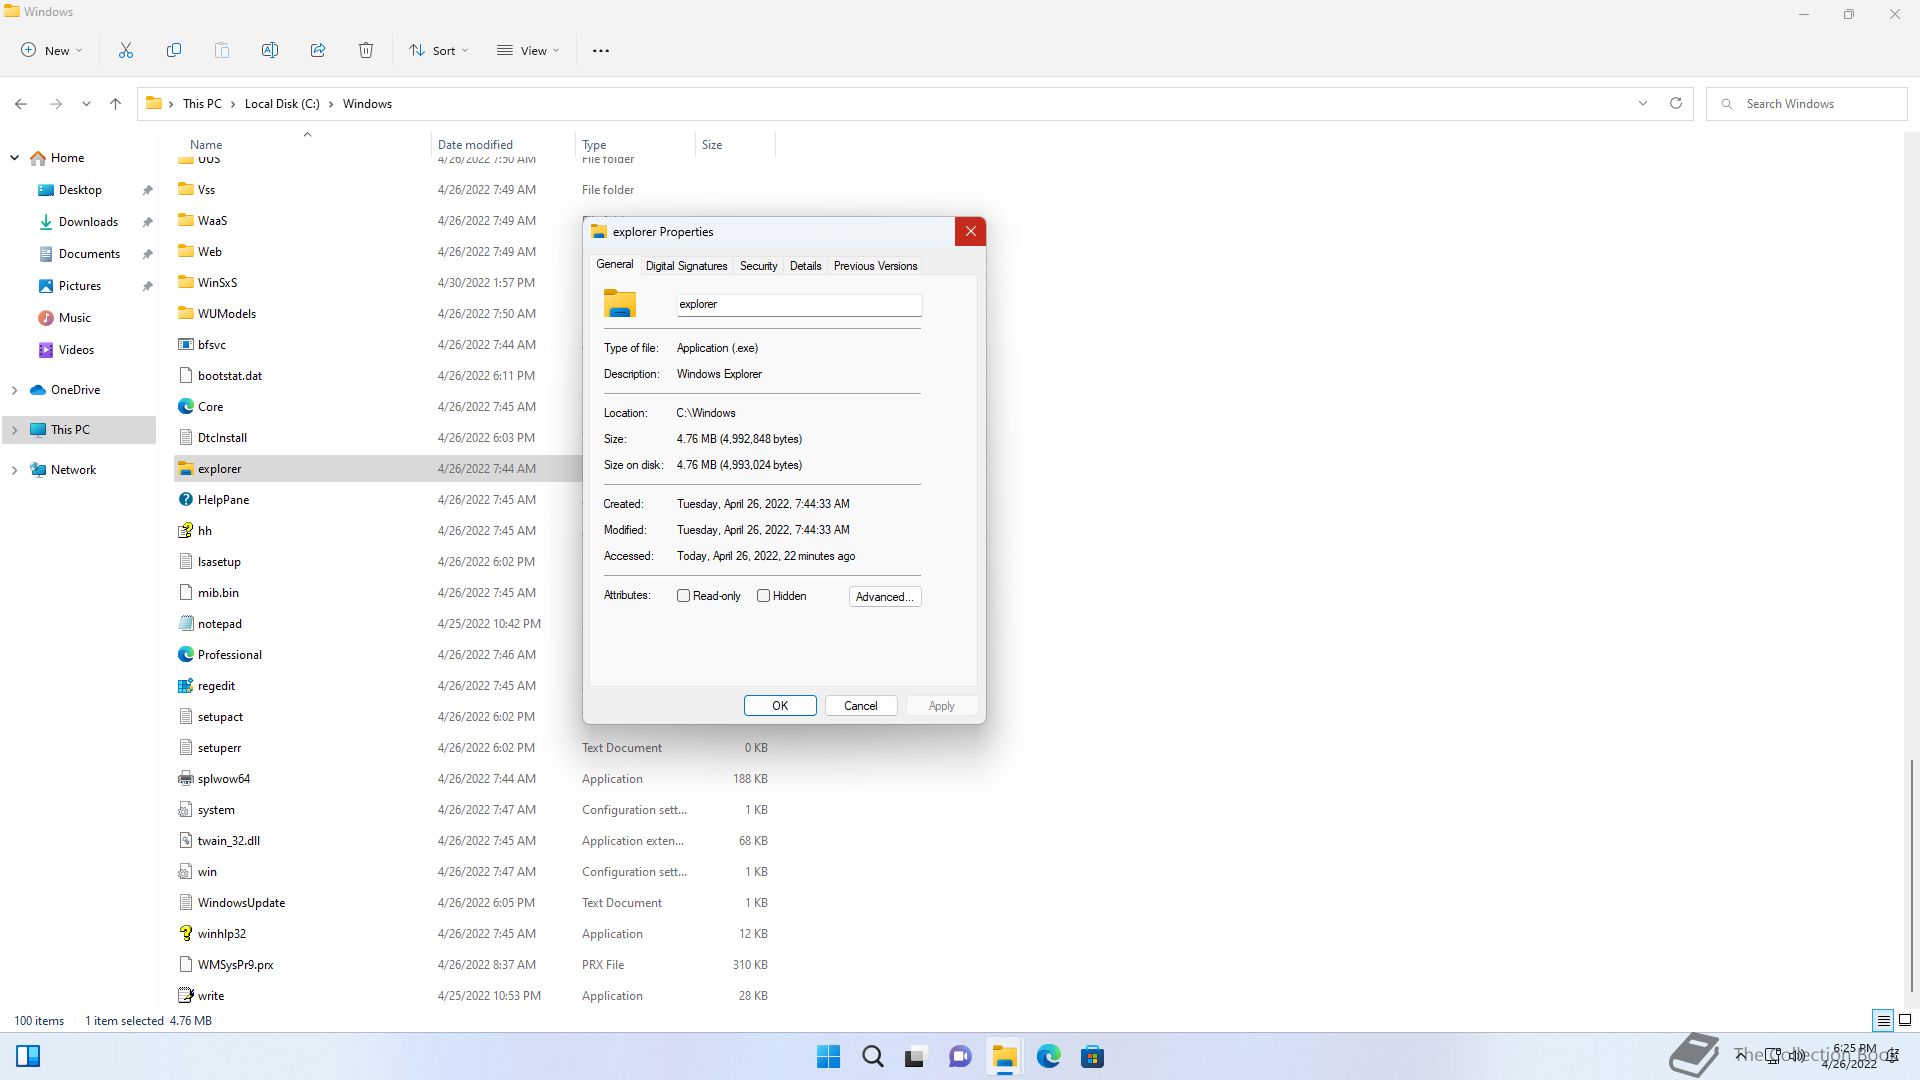This screenshot has height=1080, width=1920.
Task: Click the Share icon in toolbar
Action: tap(318, 50)
